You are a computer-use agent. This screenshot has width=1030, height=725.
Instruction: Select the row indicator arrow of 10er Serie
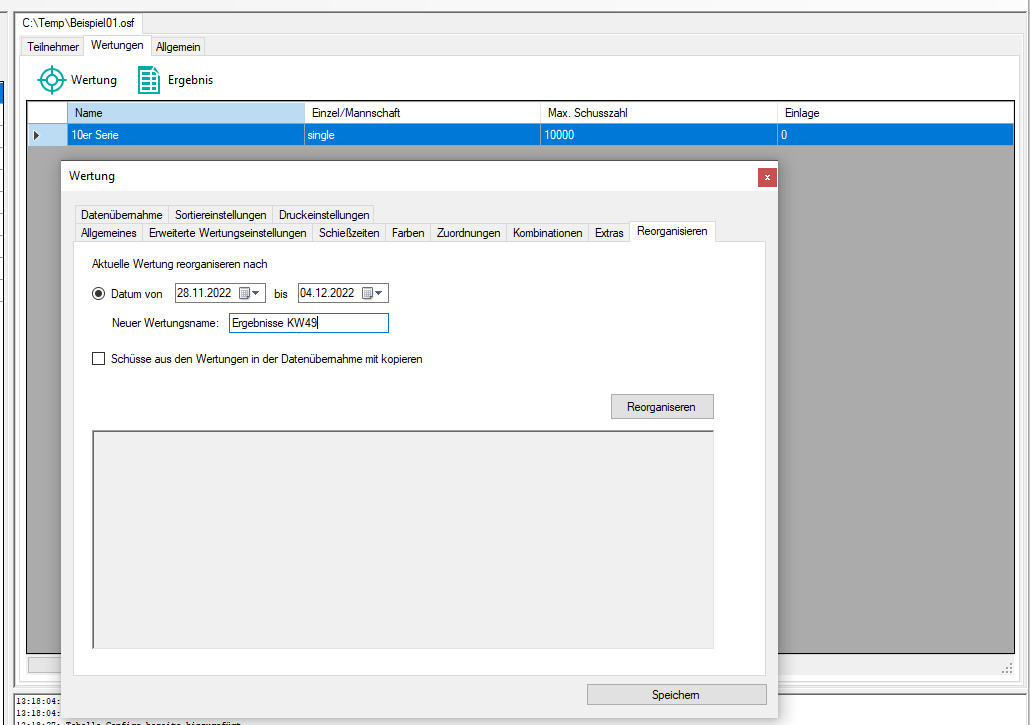(x=37, y=134)
